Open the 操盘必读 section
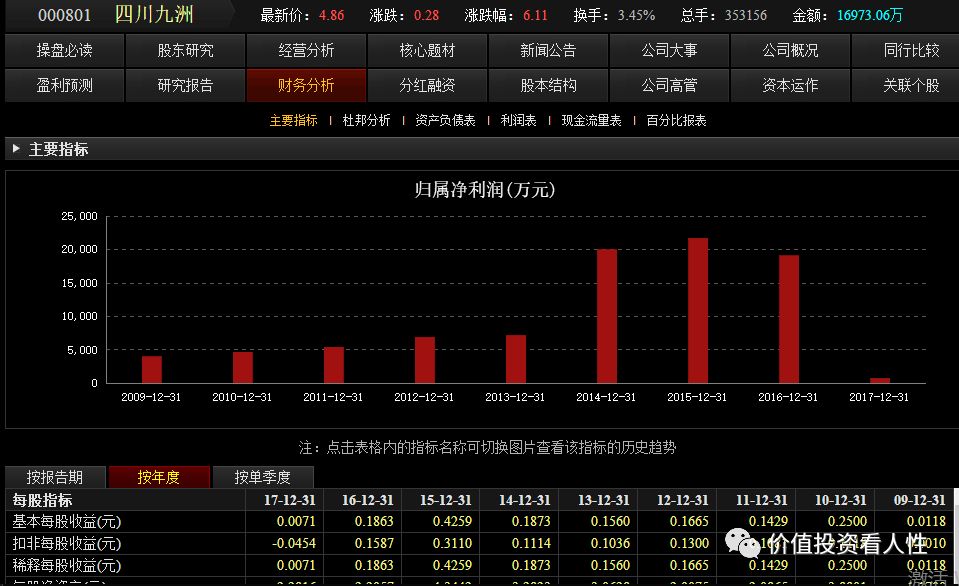 pyautogui.click(x=64, y=50)
